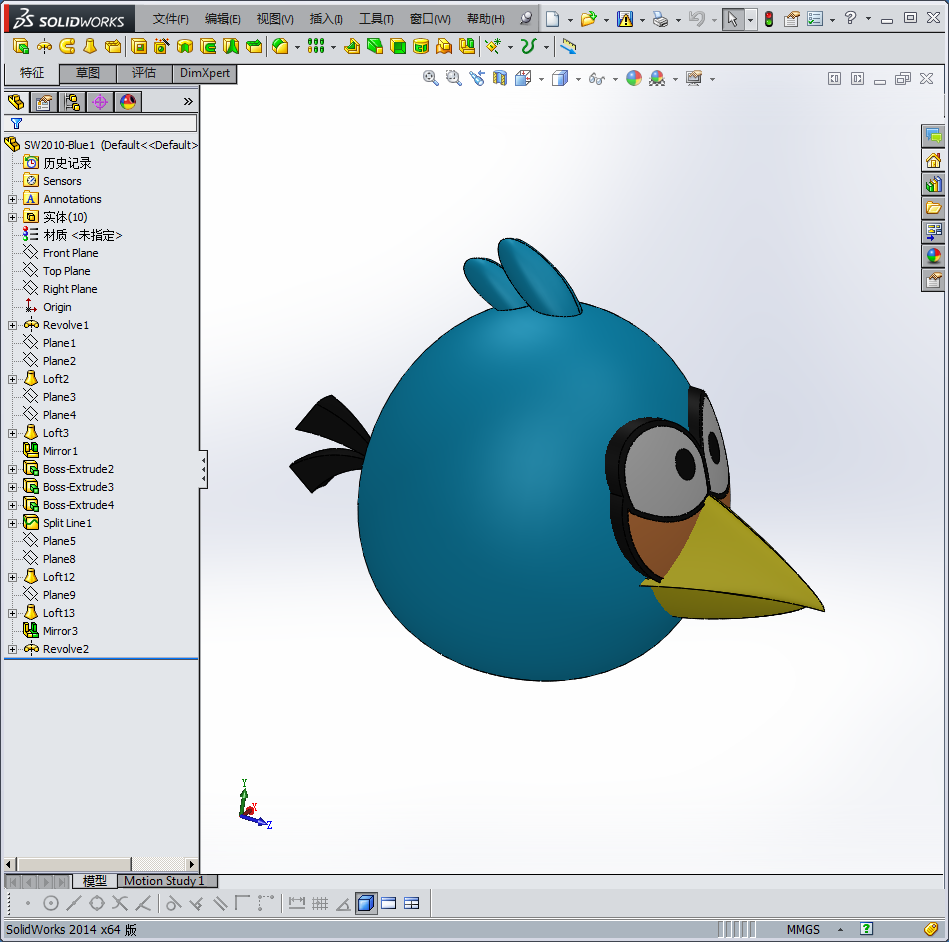Screen dimensions: 949x942
Task: Expand the Loft2 feature
Action: click(x=12, y=380)
